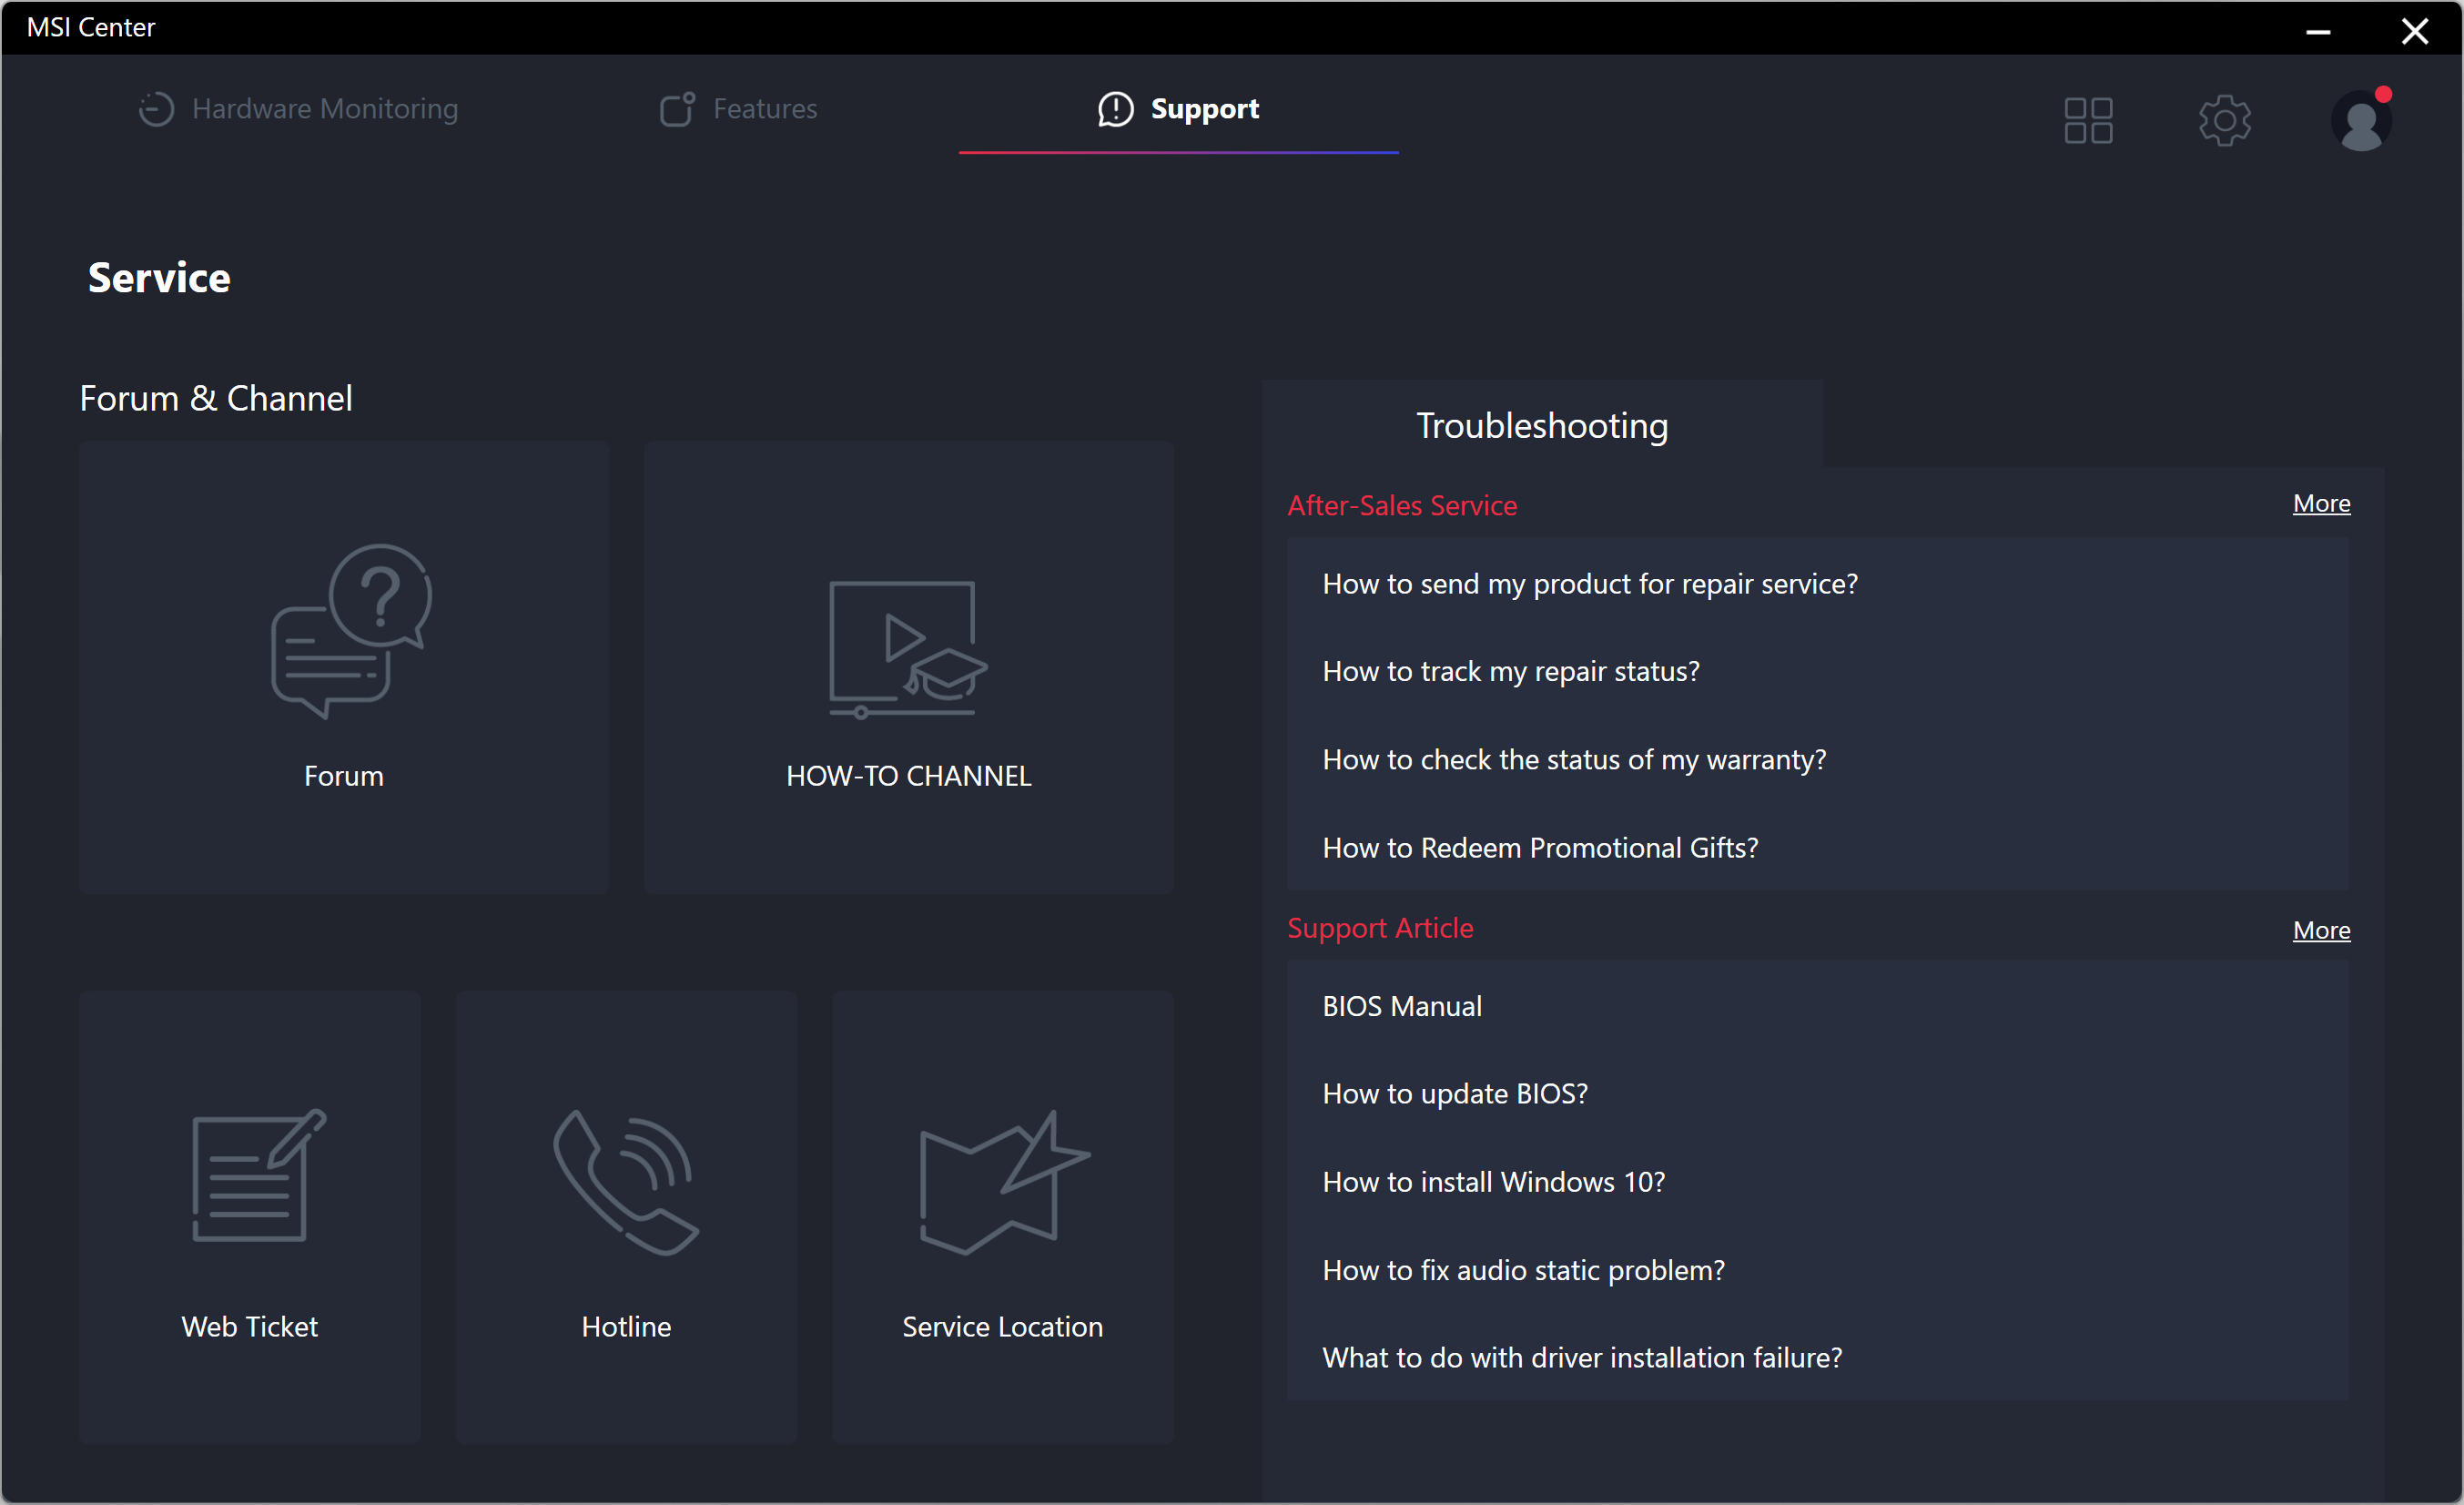Switch to the Hardware Monitoring tab
This screenshot has height=1505, width=2464.
[x=298, y=109]
